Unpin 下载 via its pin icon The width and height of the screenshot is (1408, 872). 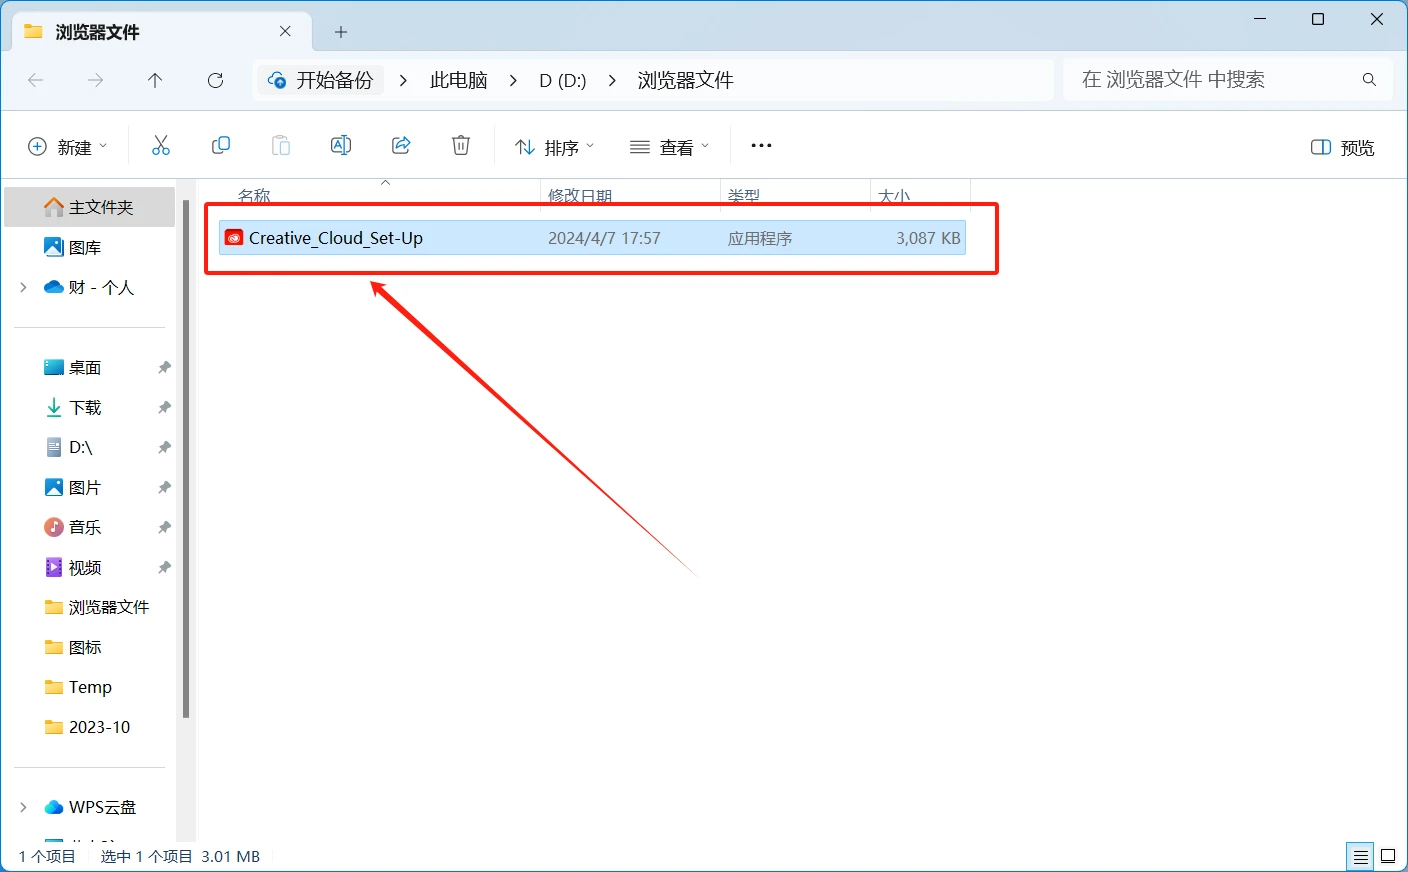click(x=164, y=408)
